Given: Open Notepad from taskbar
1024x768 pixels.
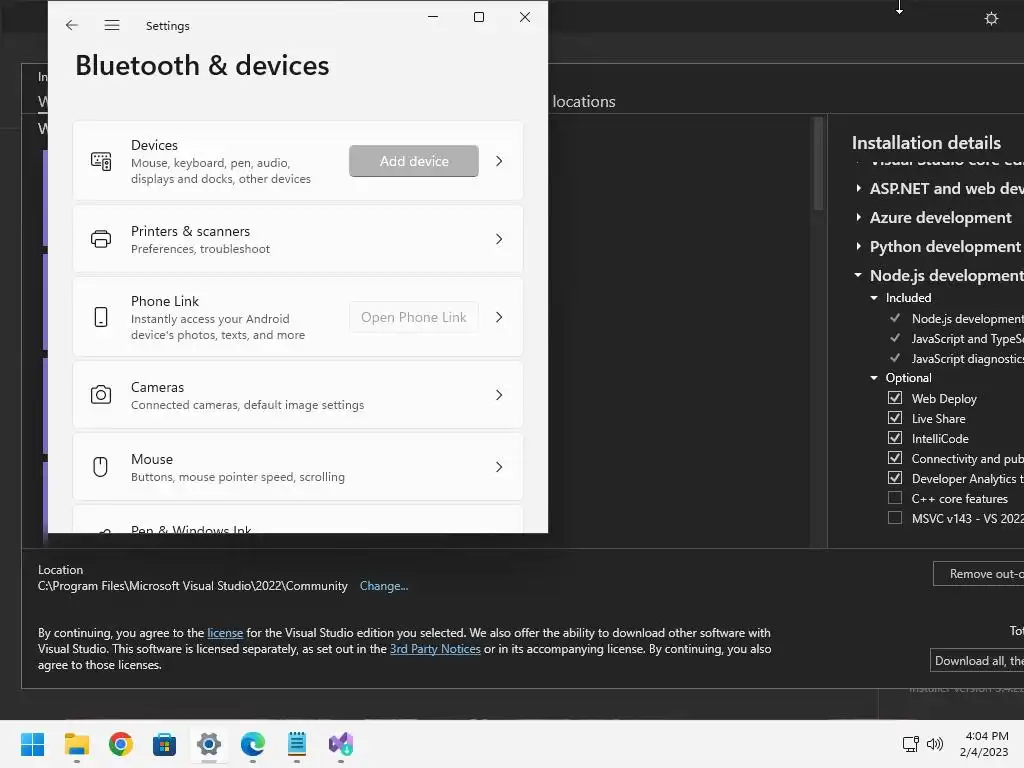Looking at the screenshot, I should (x=296, y=744).
